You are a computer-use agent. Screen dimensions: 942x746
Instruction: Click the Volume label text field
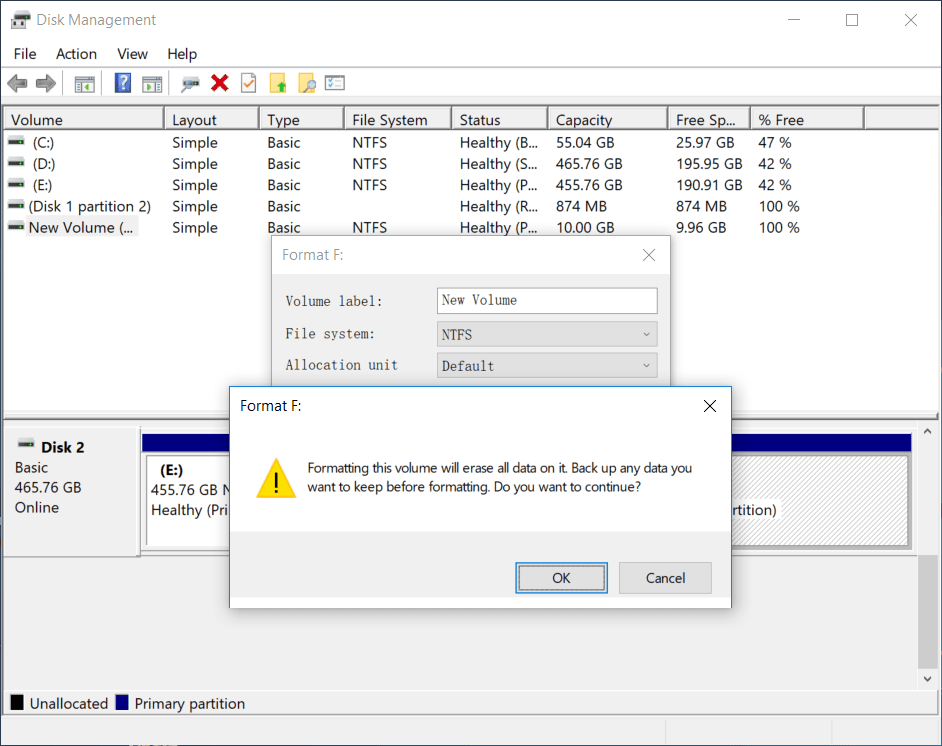tap(547, 300)
